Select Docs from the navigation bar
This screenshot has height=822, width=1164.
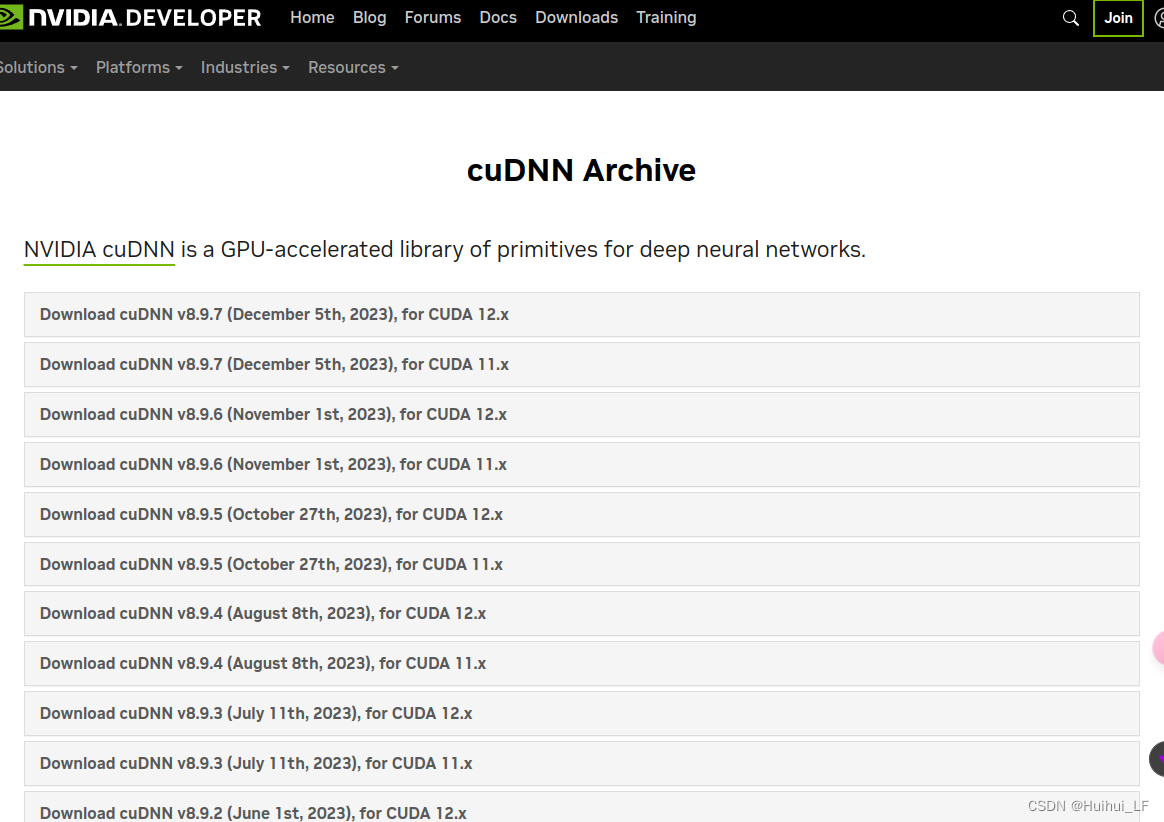pyautogui.click(x=498, y=17)
